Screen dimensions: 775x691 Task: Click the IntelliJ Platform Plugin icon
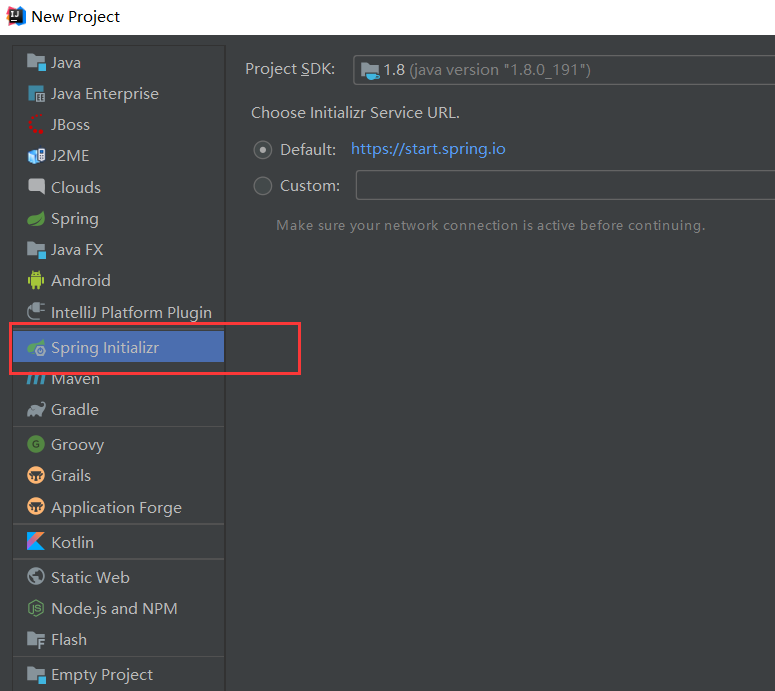click(x=36, y=311)
